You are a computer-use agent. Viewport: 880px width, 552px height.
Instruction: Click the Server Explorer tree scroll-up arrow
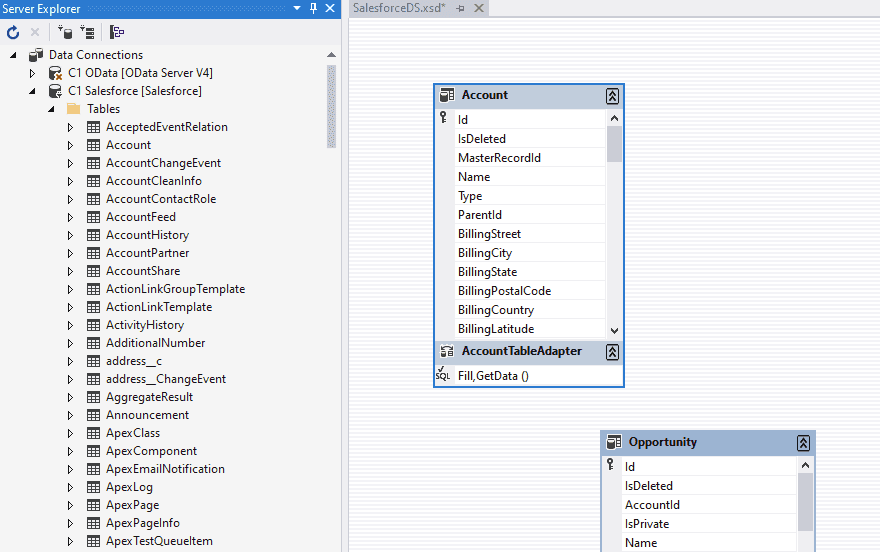[331, 55]
